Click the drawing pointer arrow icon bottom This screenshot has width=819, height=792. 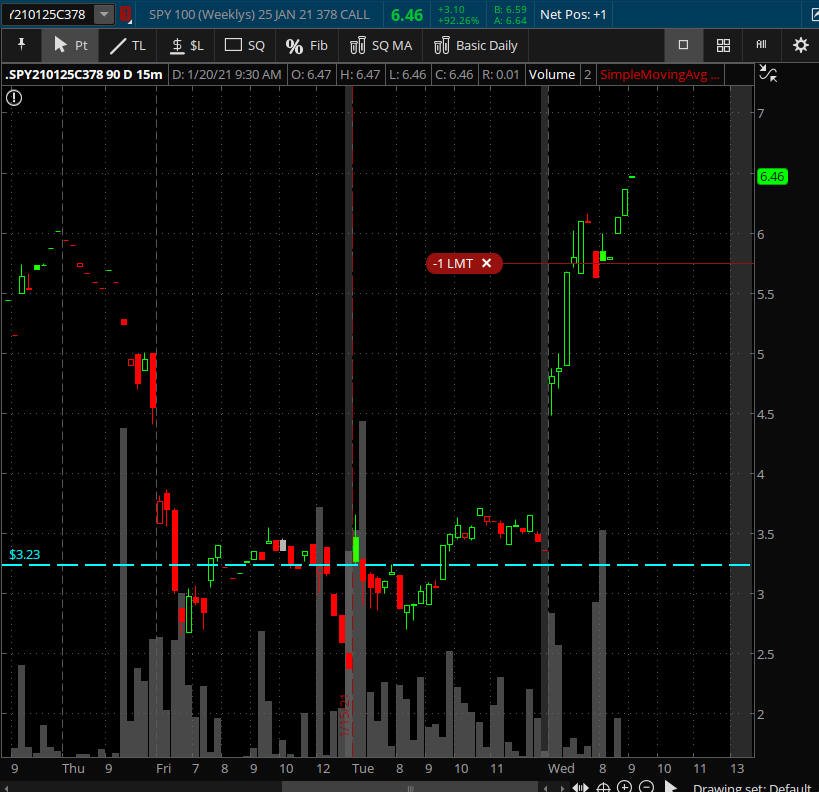pyautogui.click(x=670, y=786)
